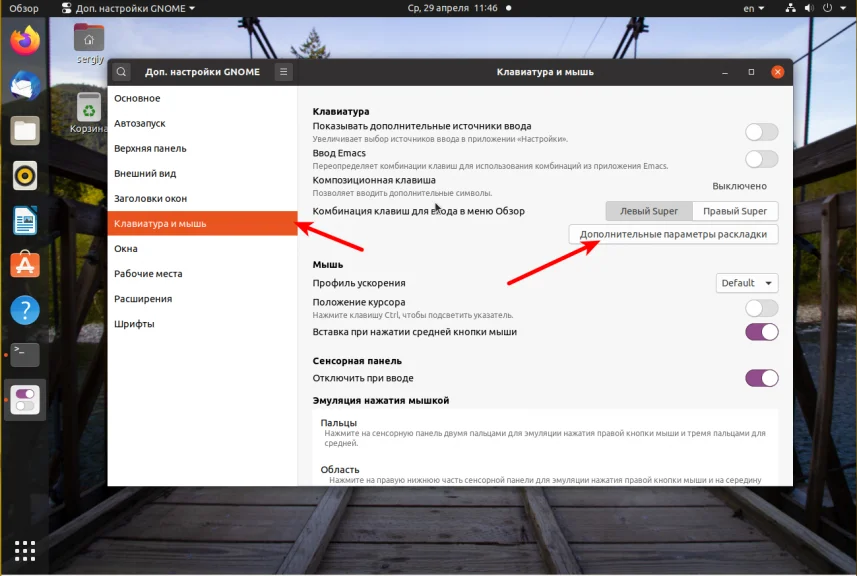Image resolution: width=857 pixels, height=576 pixels.
Task: Select Клавиатура и мышь sidebar item
Action: click(202, 224)
